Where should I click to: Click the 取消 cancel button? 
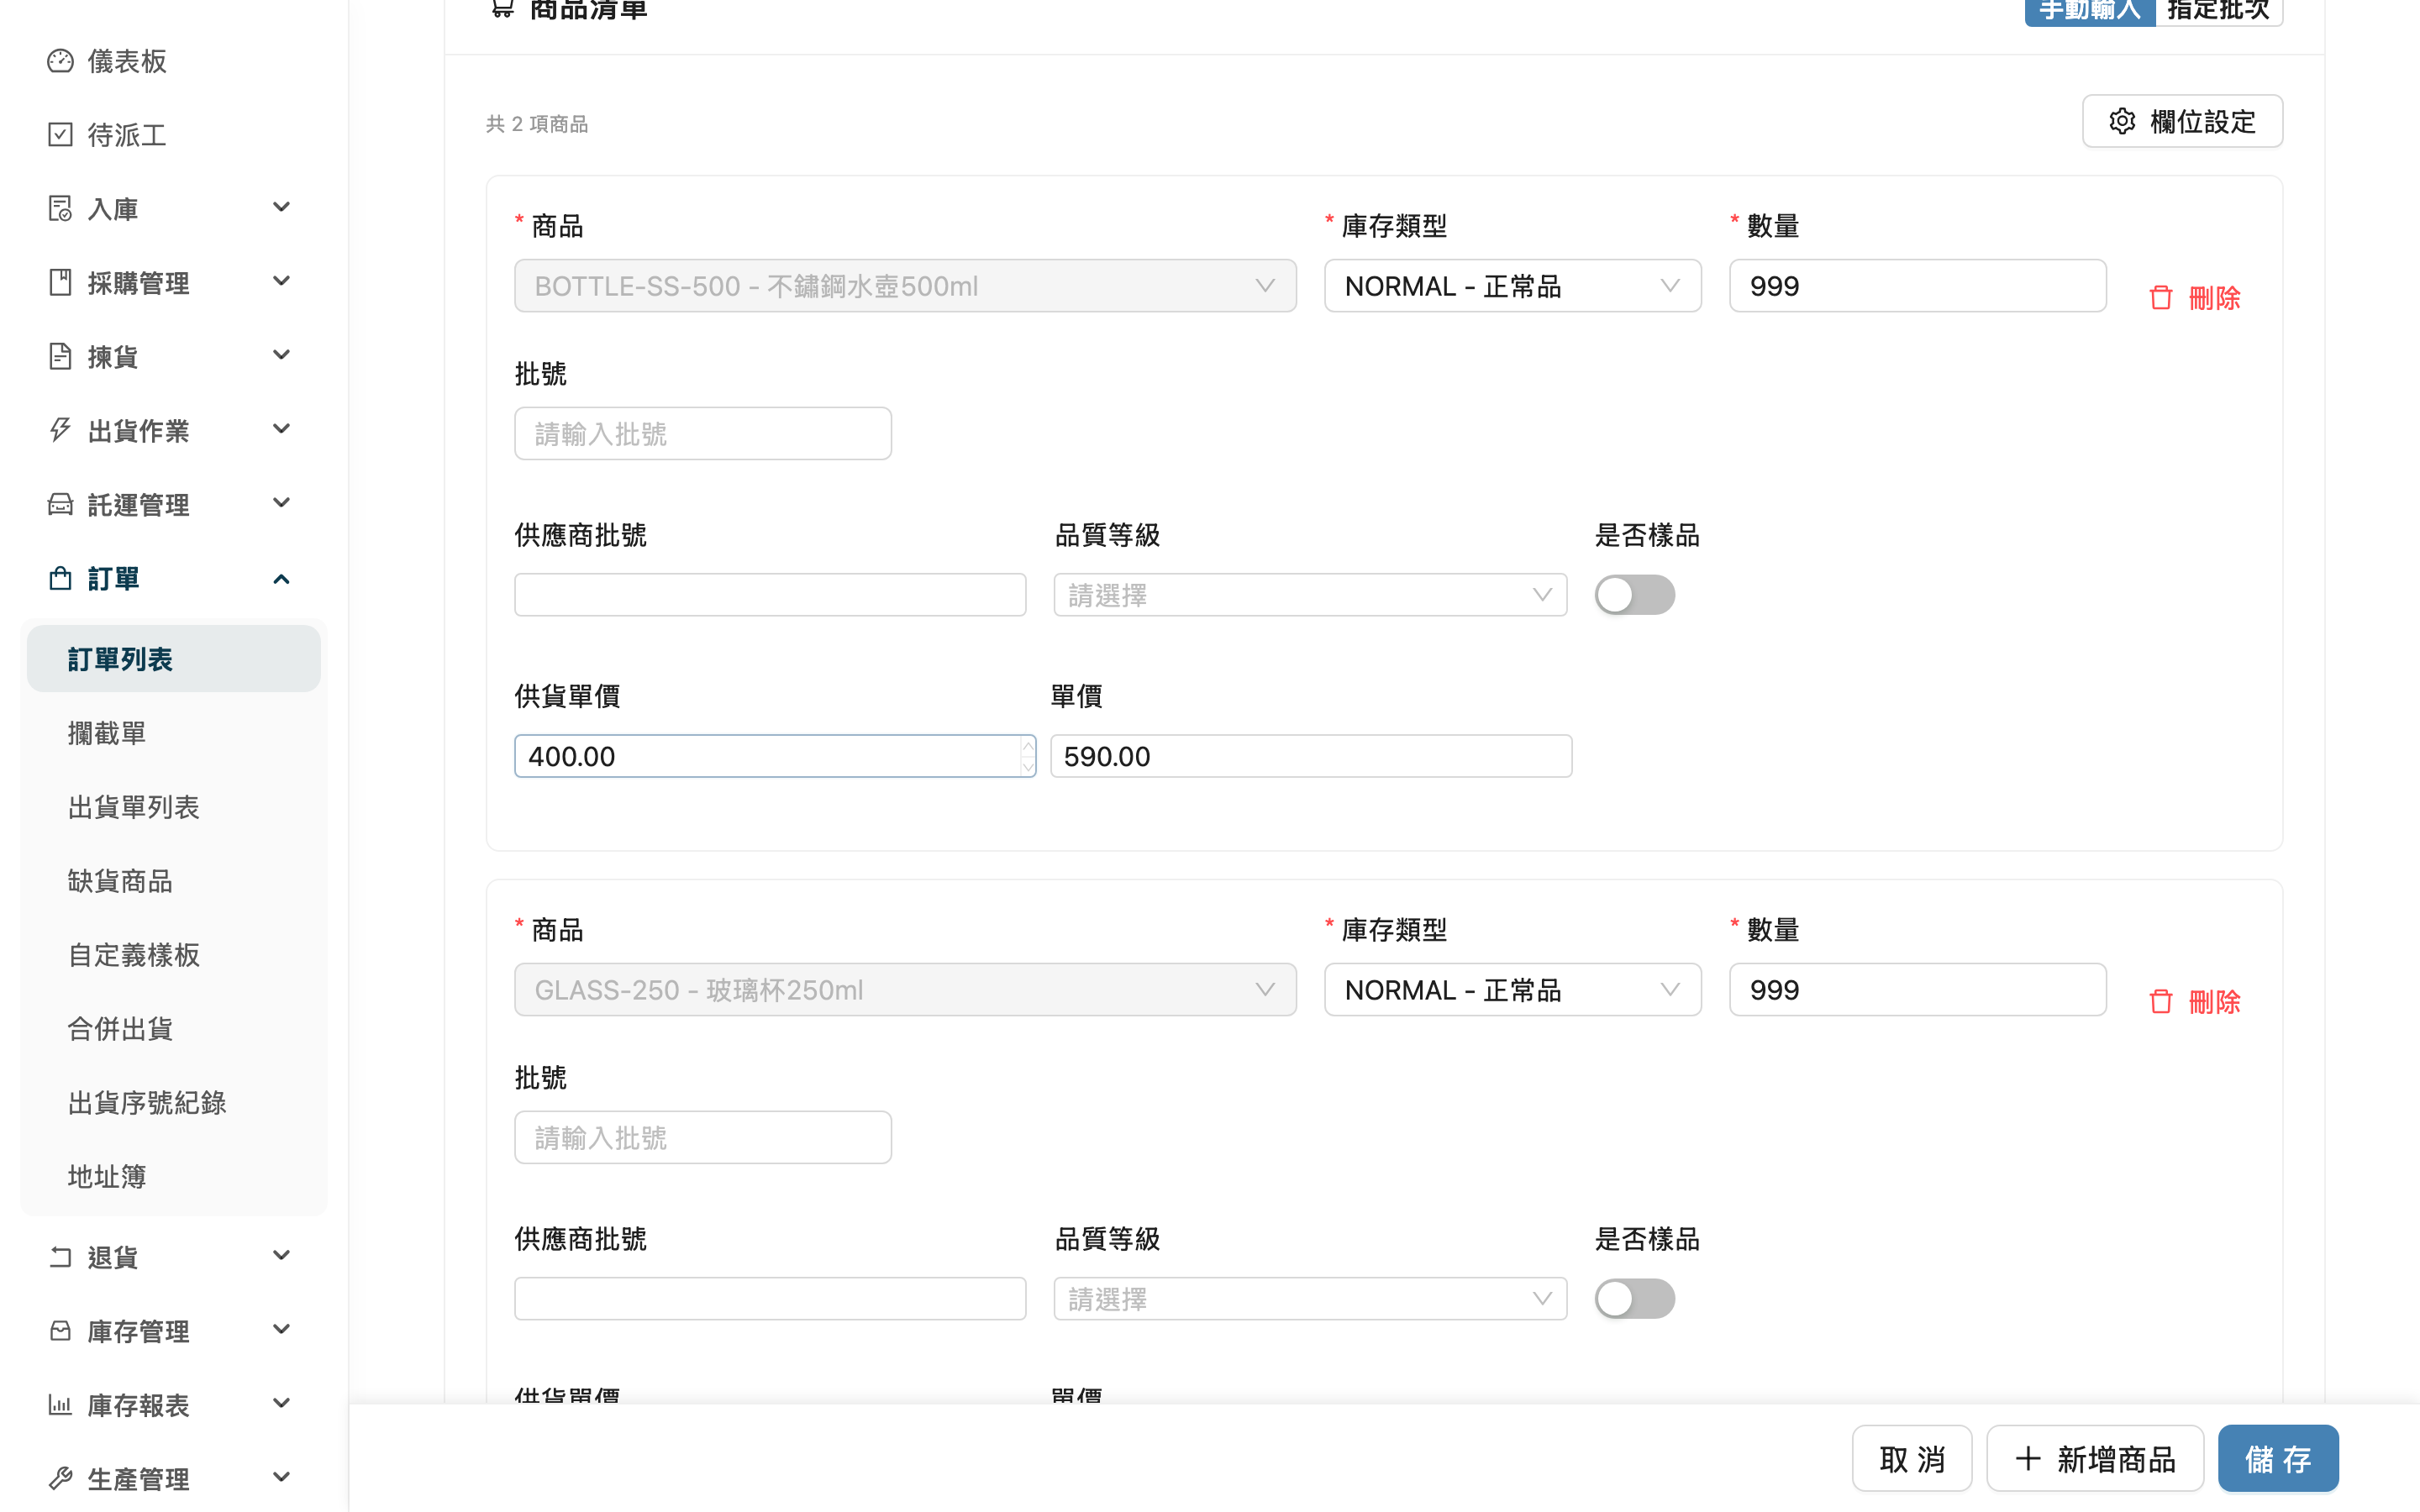point(1912,1459)
